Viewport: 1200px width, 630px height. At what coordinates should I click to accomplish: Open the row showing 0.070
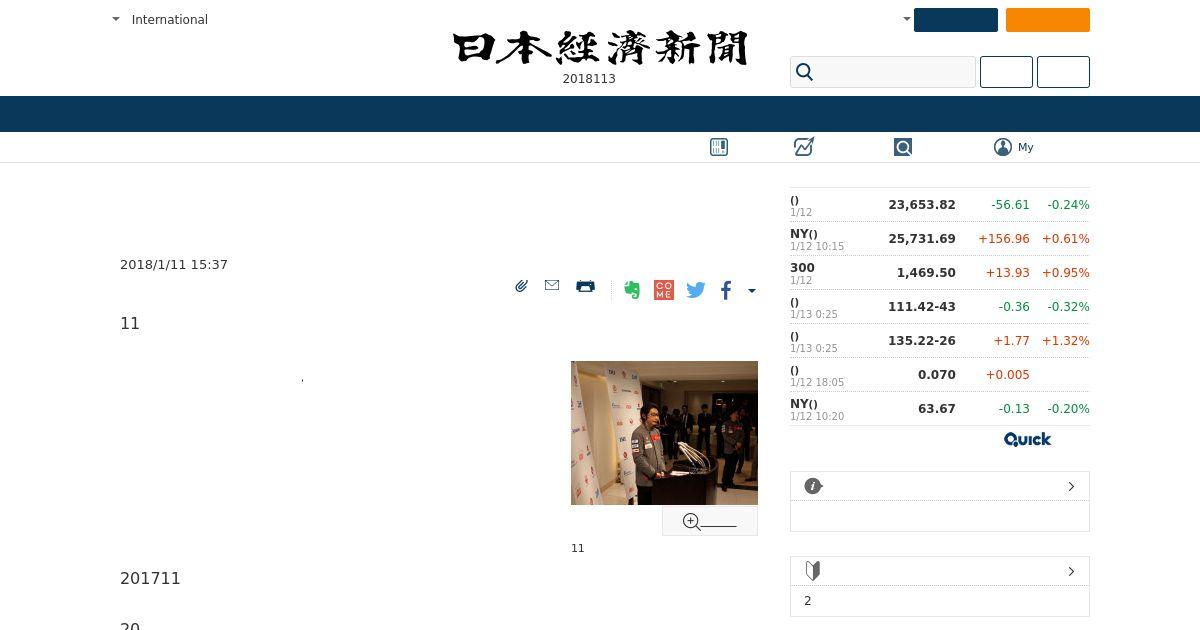940,375
